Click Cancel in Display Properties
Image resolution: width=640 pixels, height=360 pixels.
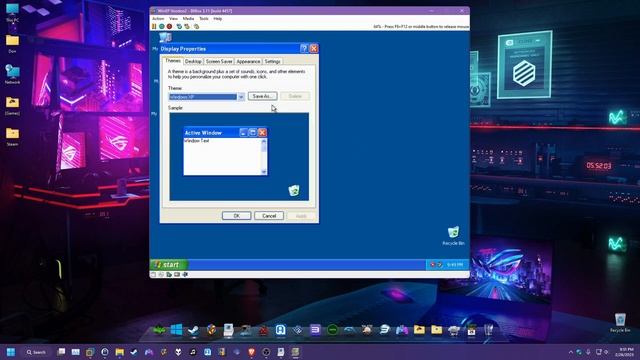point(269,216)
